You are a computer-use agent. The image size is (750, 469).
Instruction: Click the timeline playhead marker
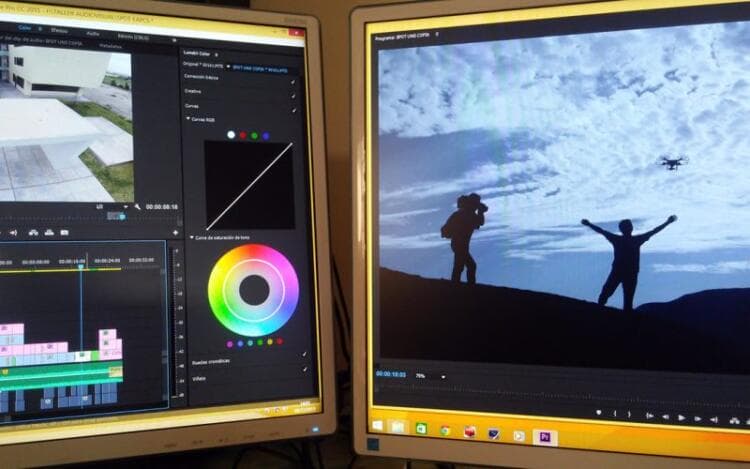click(x=81, y=266)
